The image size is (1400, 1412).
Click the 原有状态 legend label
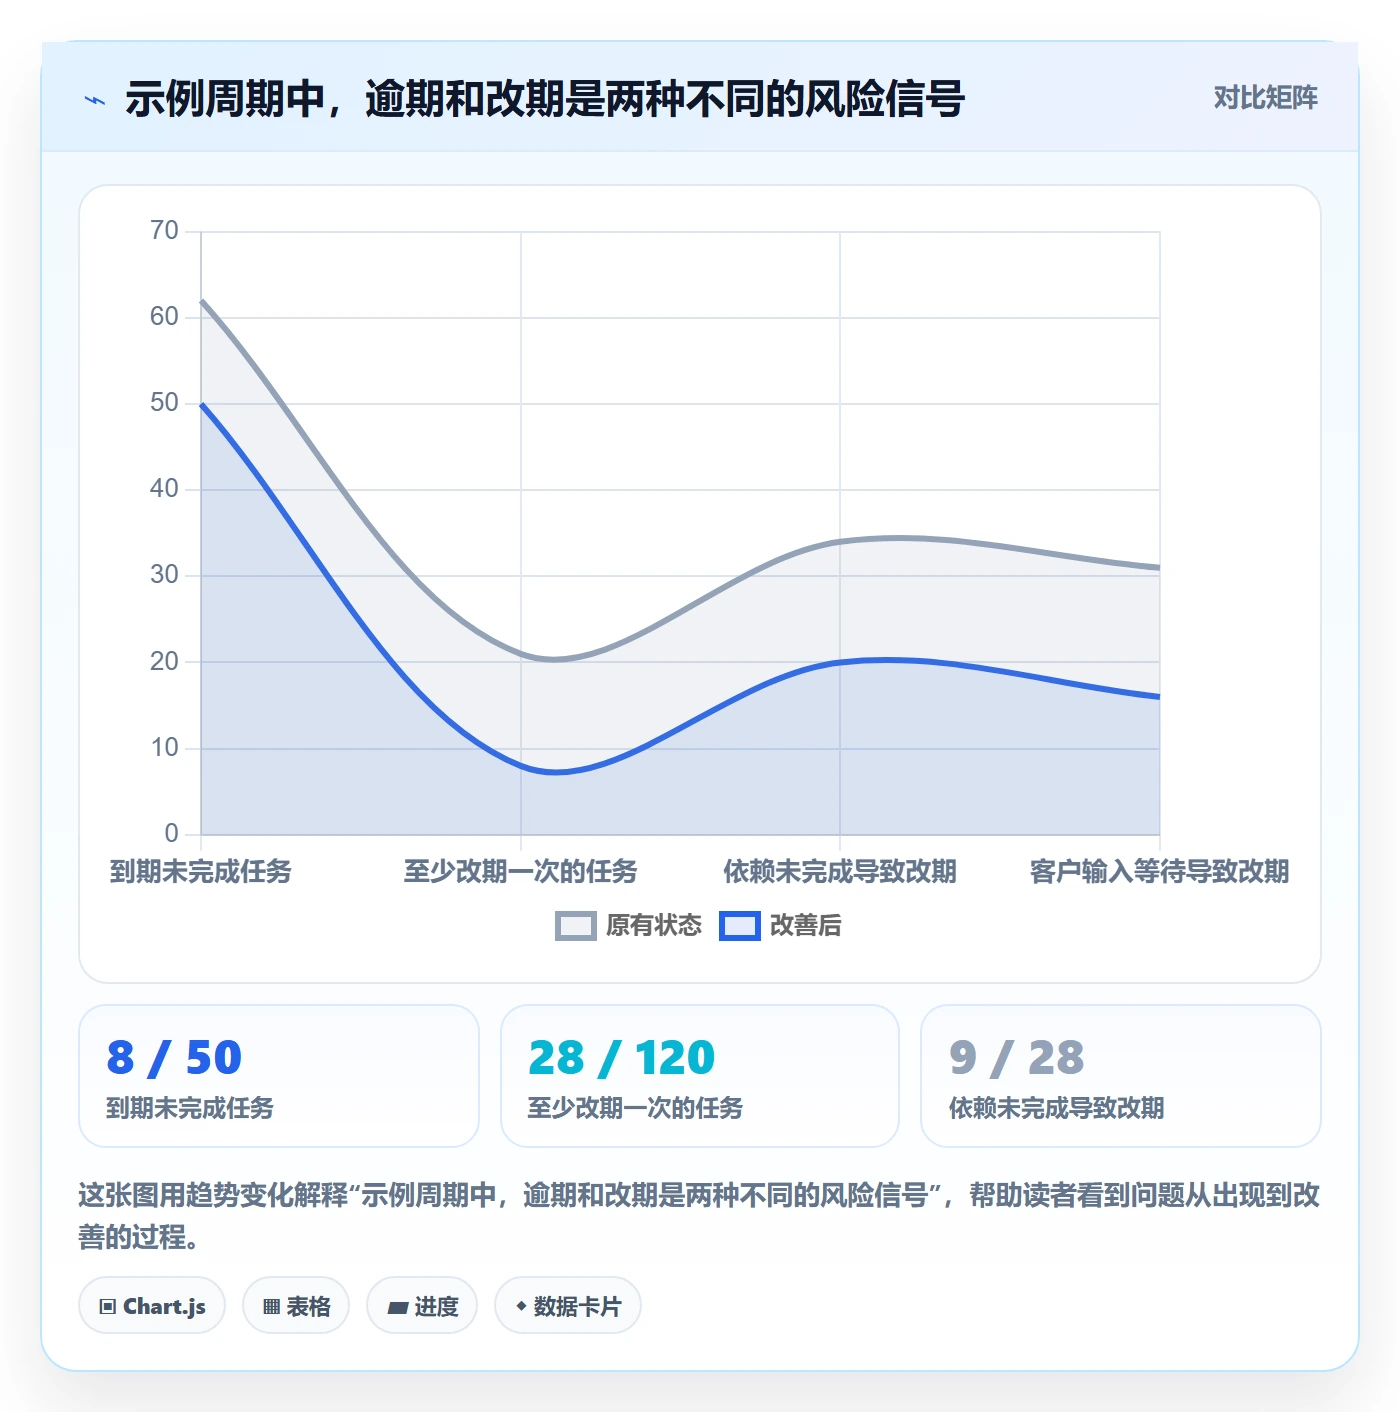[x=654, y=926]
